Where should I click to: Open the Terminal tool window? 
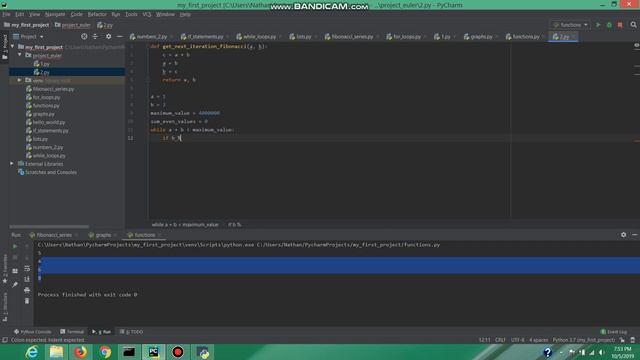pyautogui.click(x=72, y=332)
